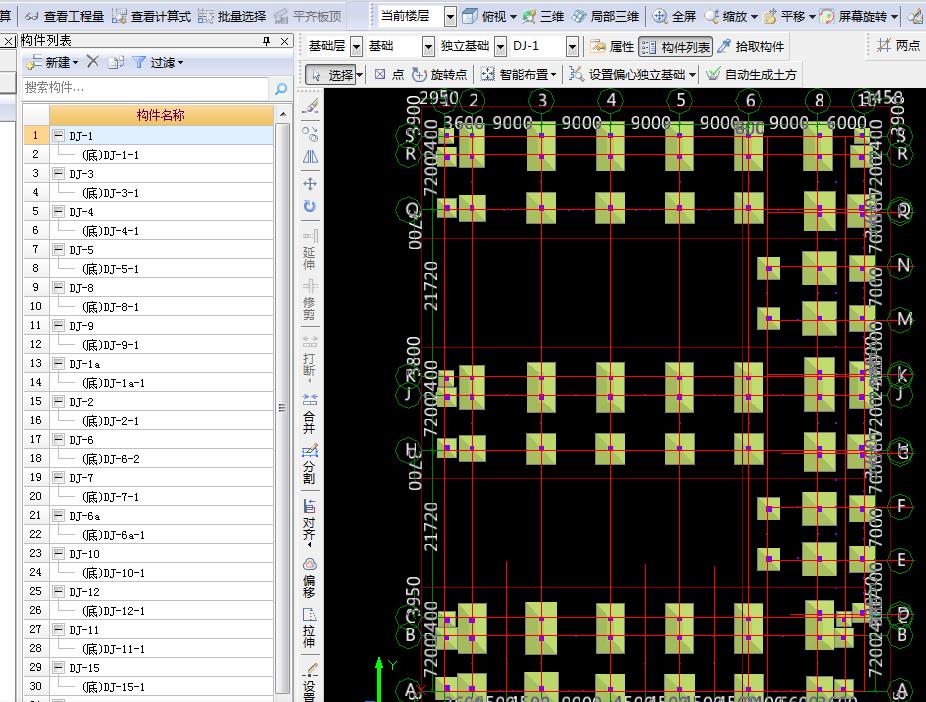Activate the 拾取构件 tool
Screen dimensions: 926x702
(x=751, y=46)
